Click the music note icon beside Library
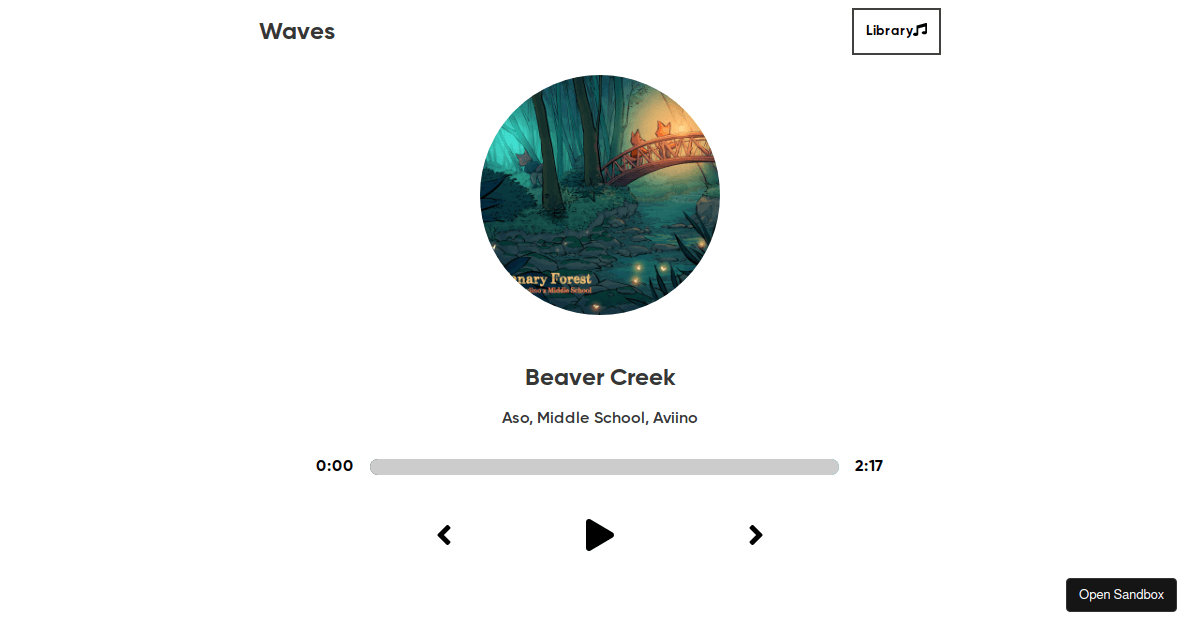1200x630 pixels. point(921,30)
